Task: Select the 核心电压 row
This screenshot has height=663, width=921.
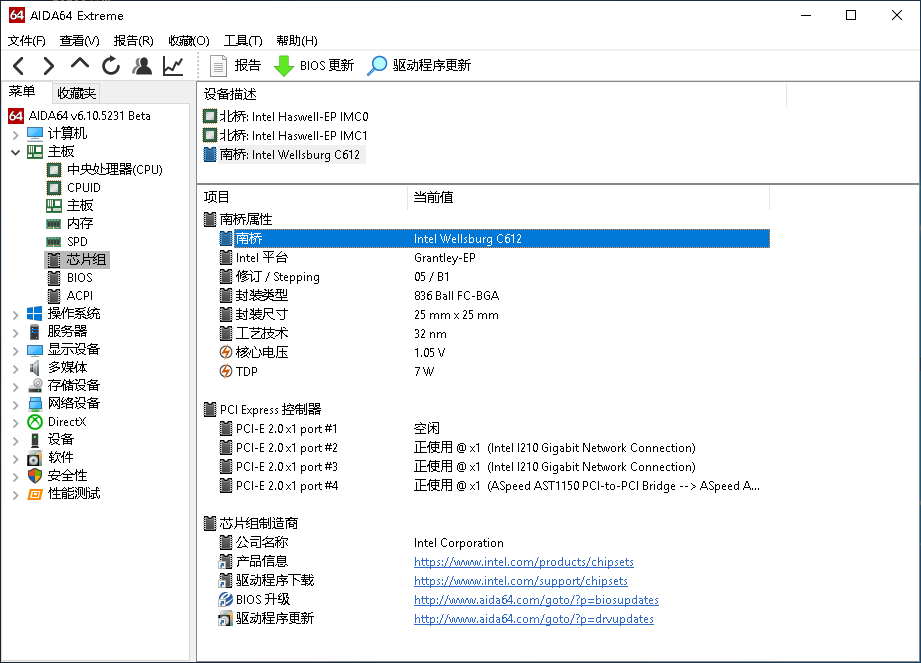Action: [493, 352]
